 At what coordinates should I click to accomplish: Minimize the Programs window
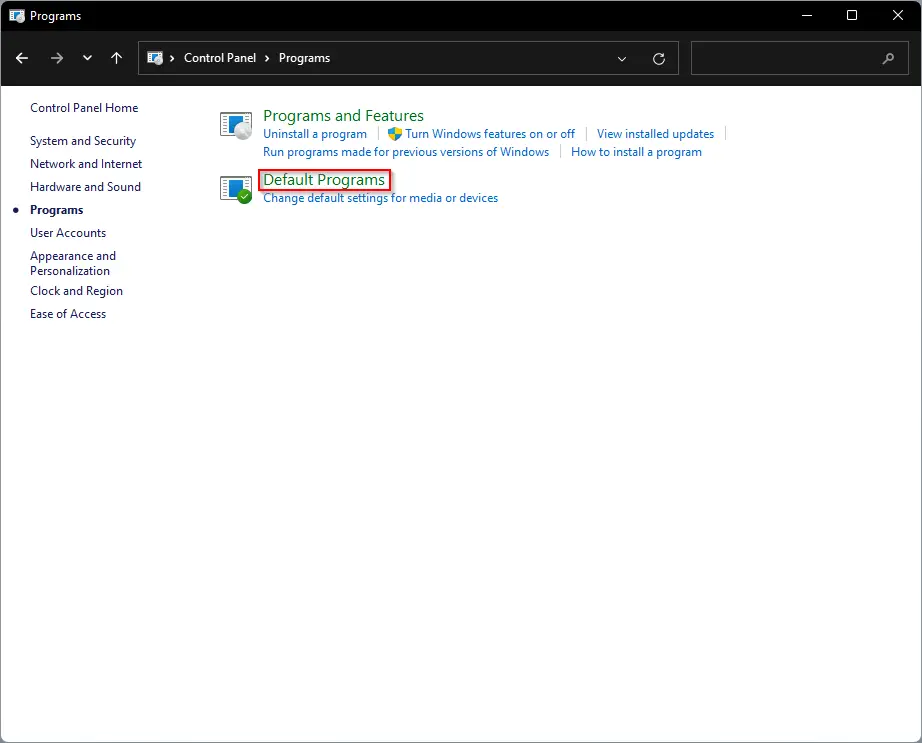[807, 15]
